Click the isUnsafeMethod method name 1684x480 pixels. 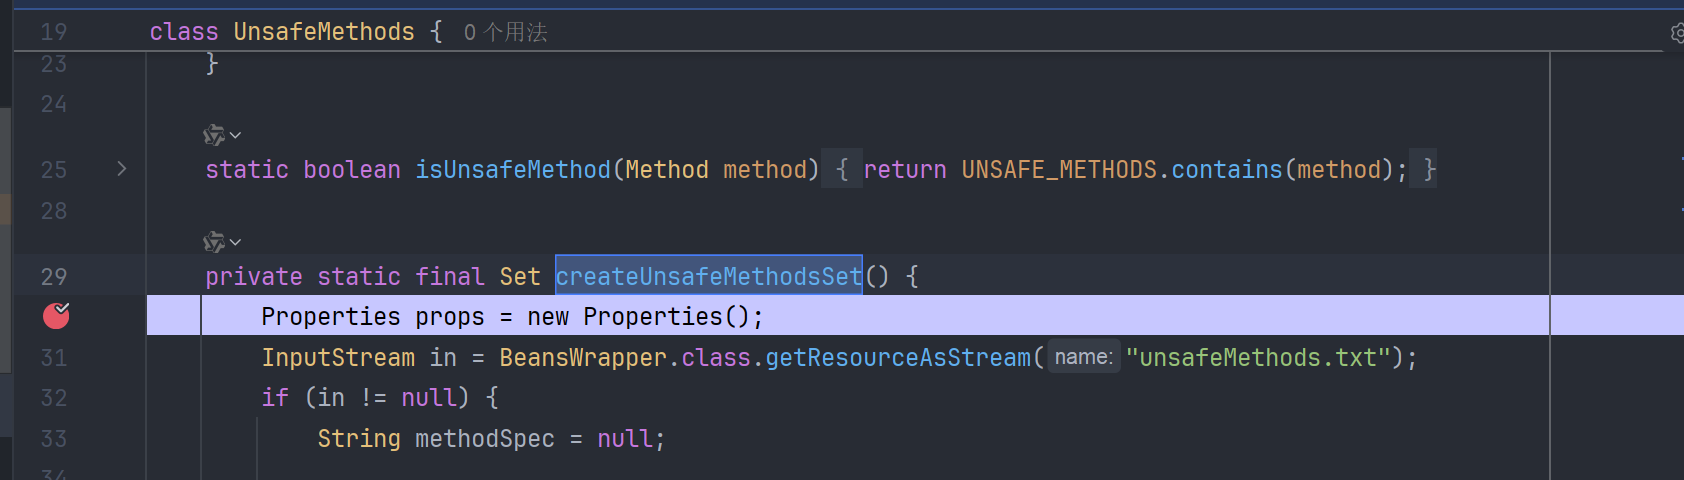tap(513, 170)
